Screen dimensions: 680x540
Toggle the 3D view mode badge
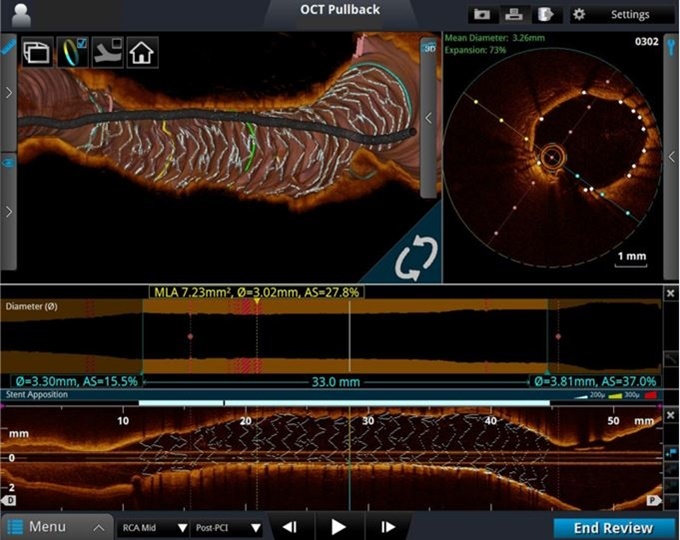[428, 46]
